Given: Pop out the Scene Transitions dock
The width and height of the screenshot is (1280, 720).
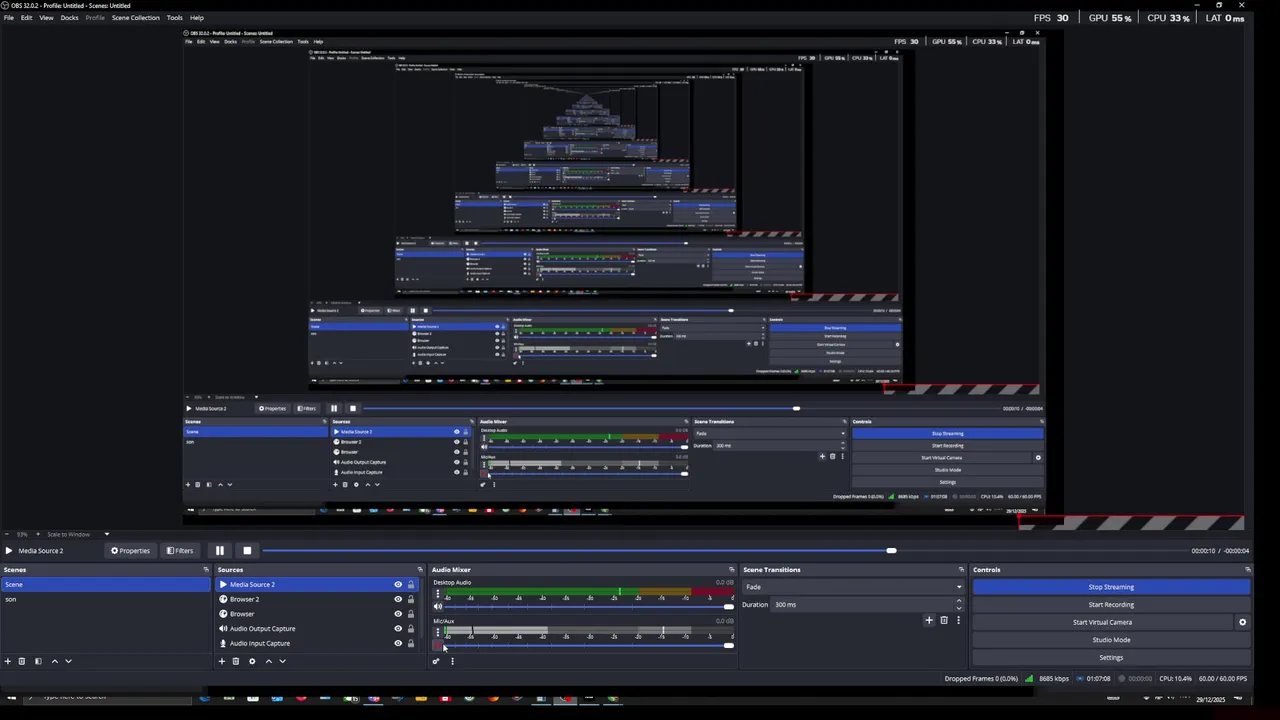Looking at the screenshot, I should (961, 570).
